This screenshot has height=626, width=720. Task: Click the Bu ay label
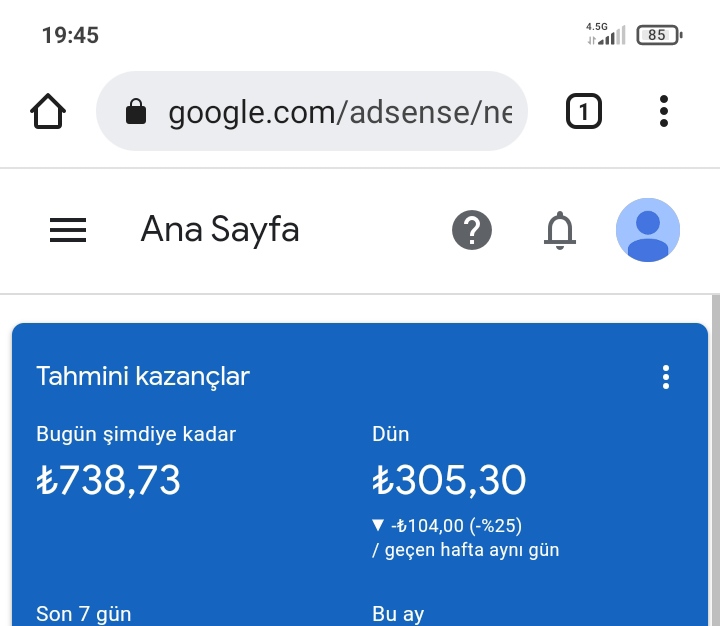click(398, 614)
